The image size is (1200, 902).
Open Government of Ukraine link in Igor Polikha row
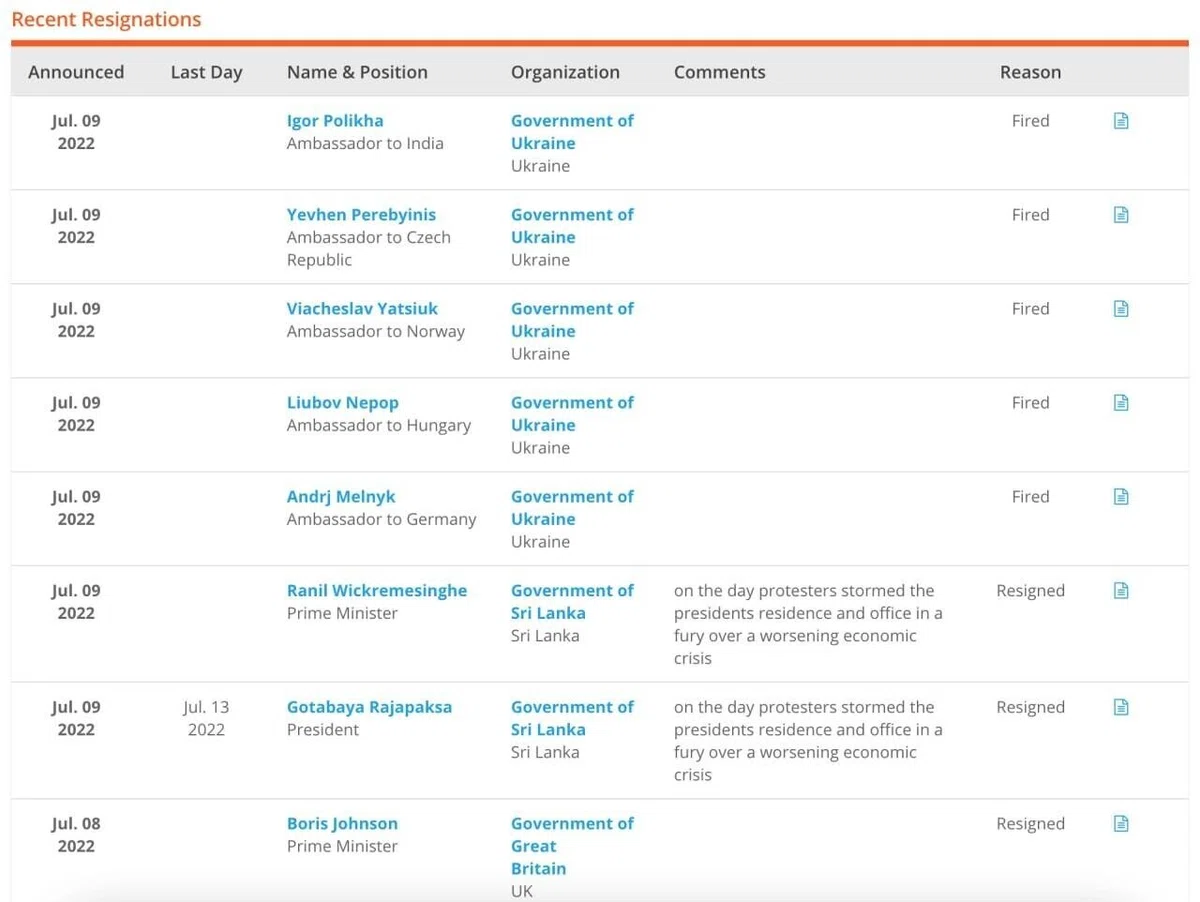pyautogui.click(x=572, y=132)
